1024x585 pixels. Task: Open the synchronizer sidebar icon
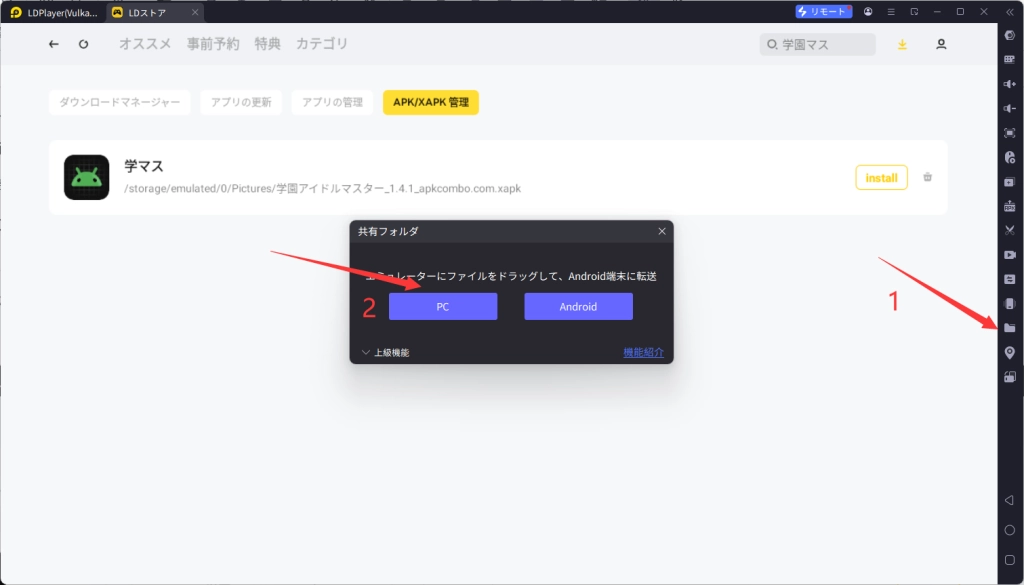1010,279
